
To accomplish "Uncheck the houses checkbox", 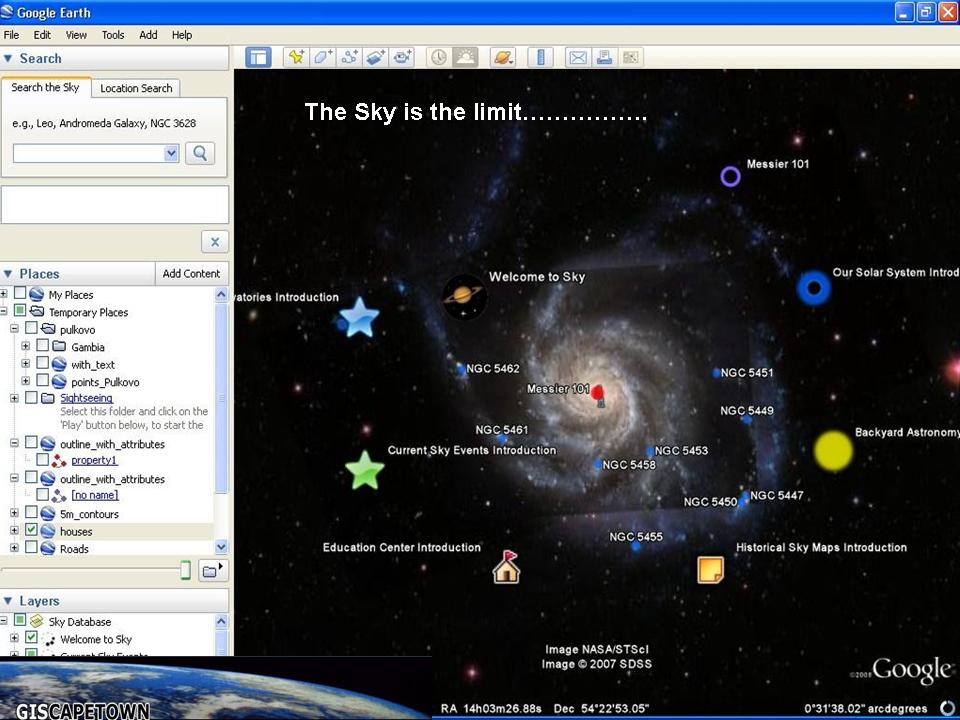I will [31, 530].
